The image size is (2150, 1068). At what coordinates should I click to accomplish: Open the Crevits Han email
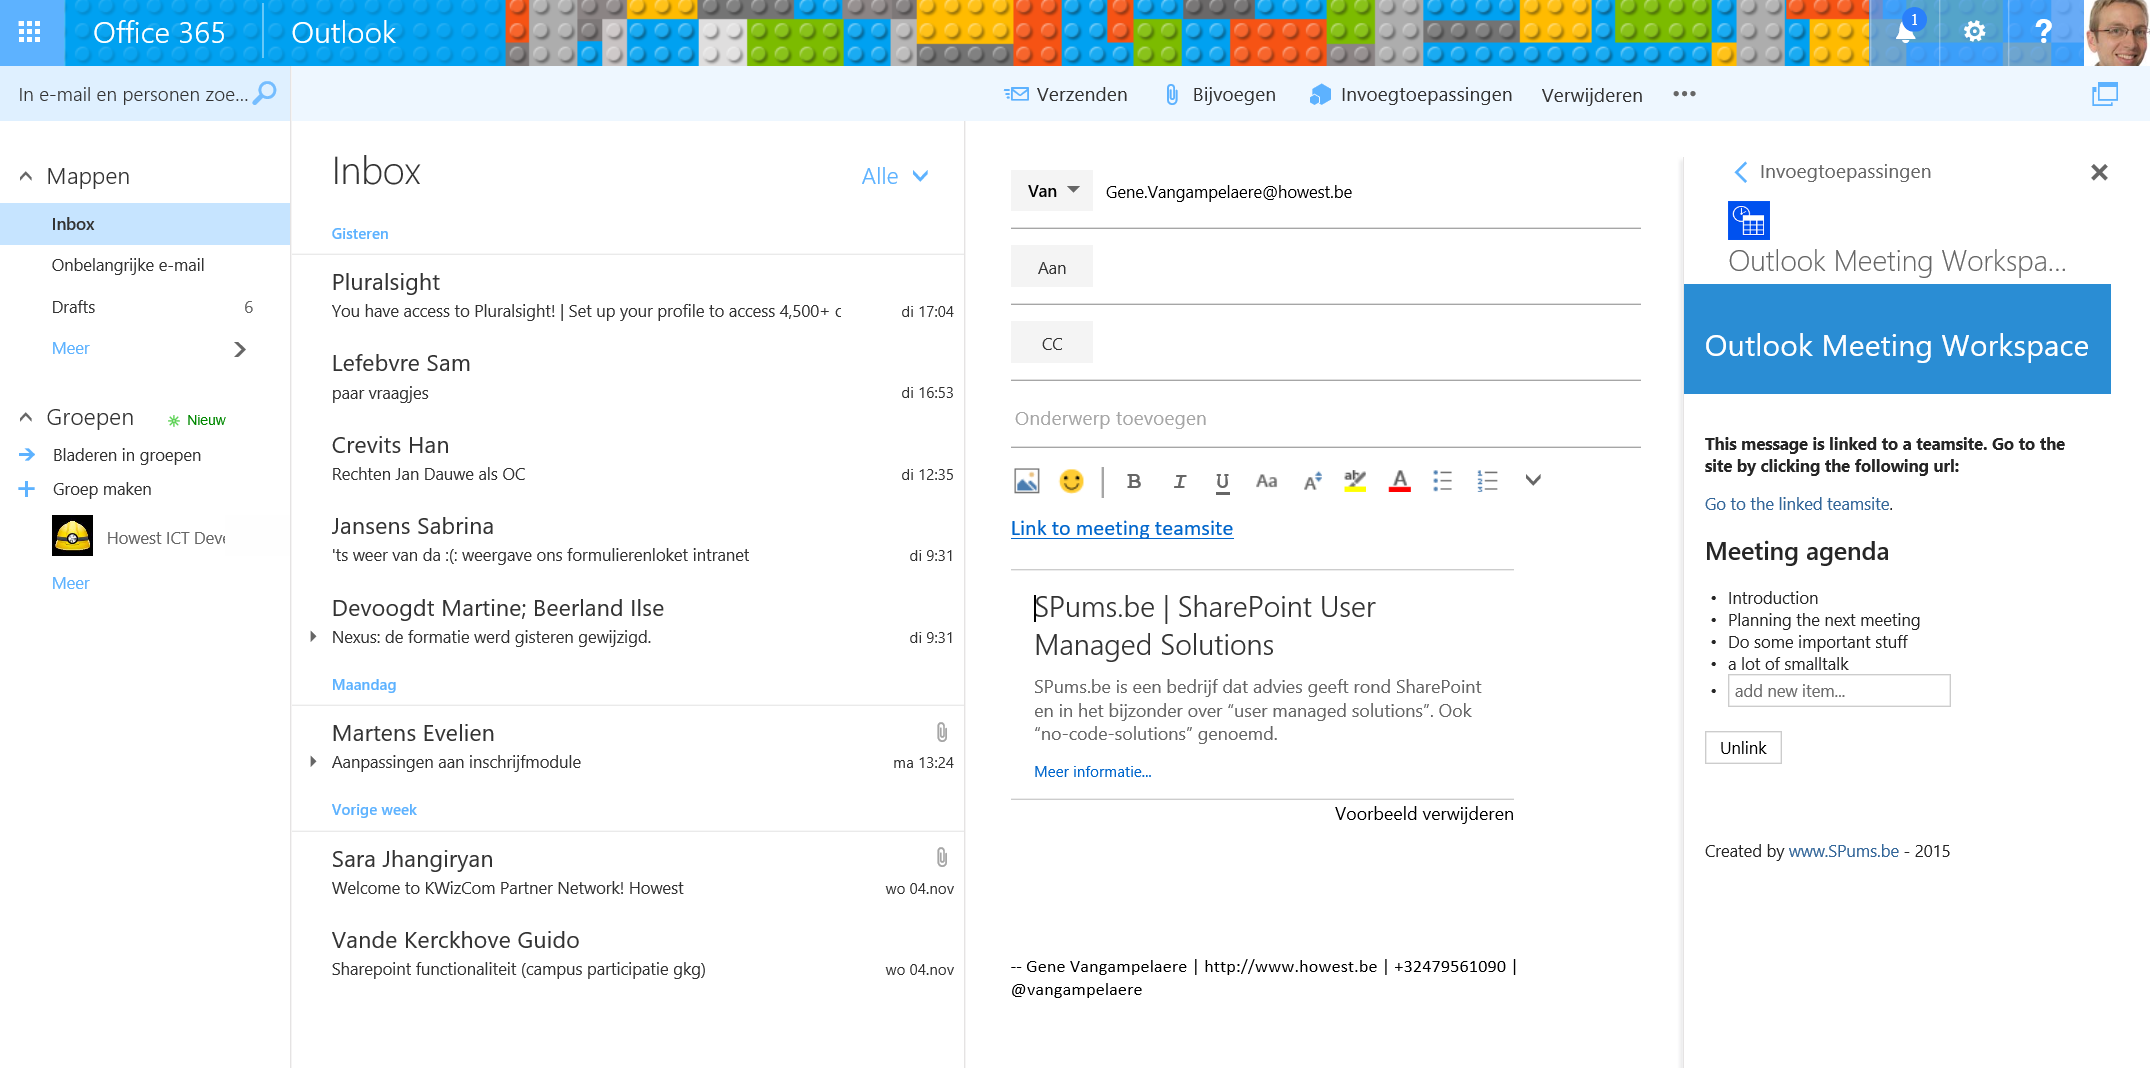coord(628,459)
